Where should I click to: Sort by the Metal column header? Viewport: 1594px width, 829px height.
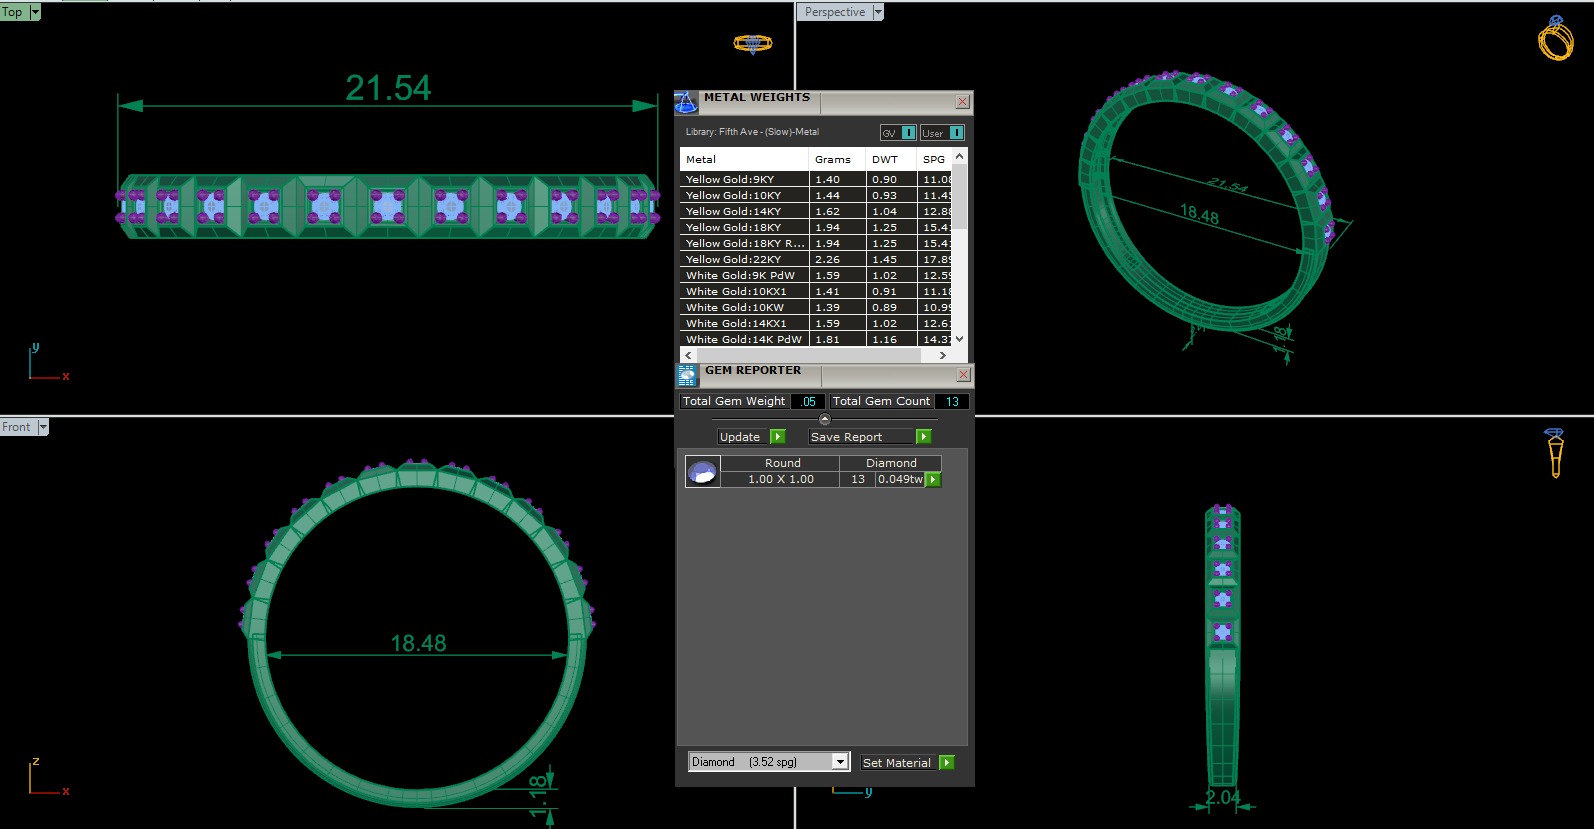click(744, 159)
